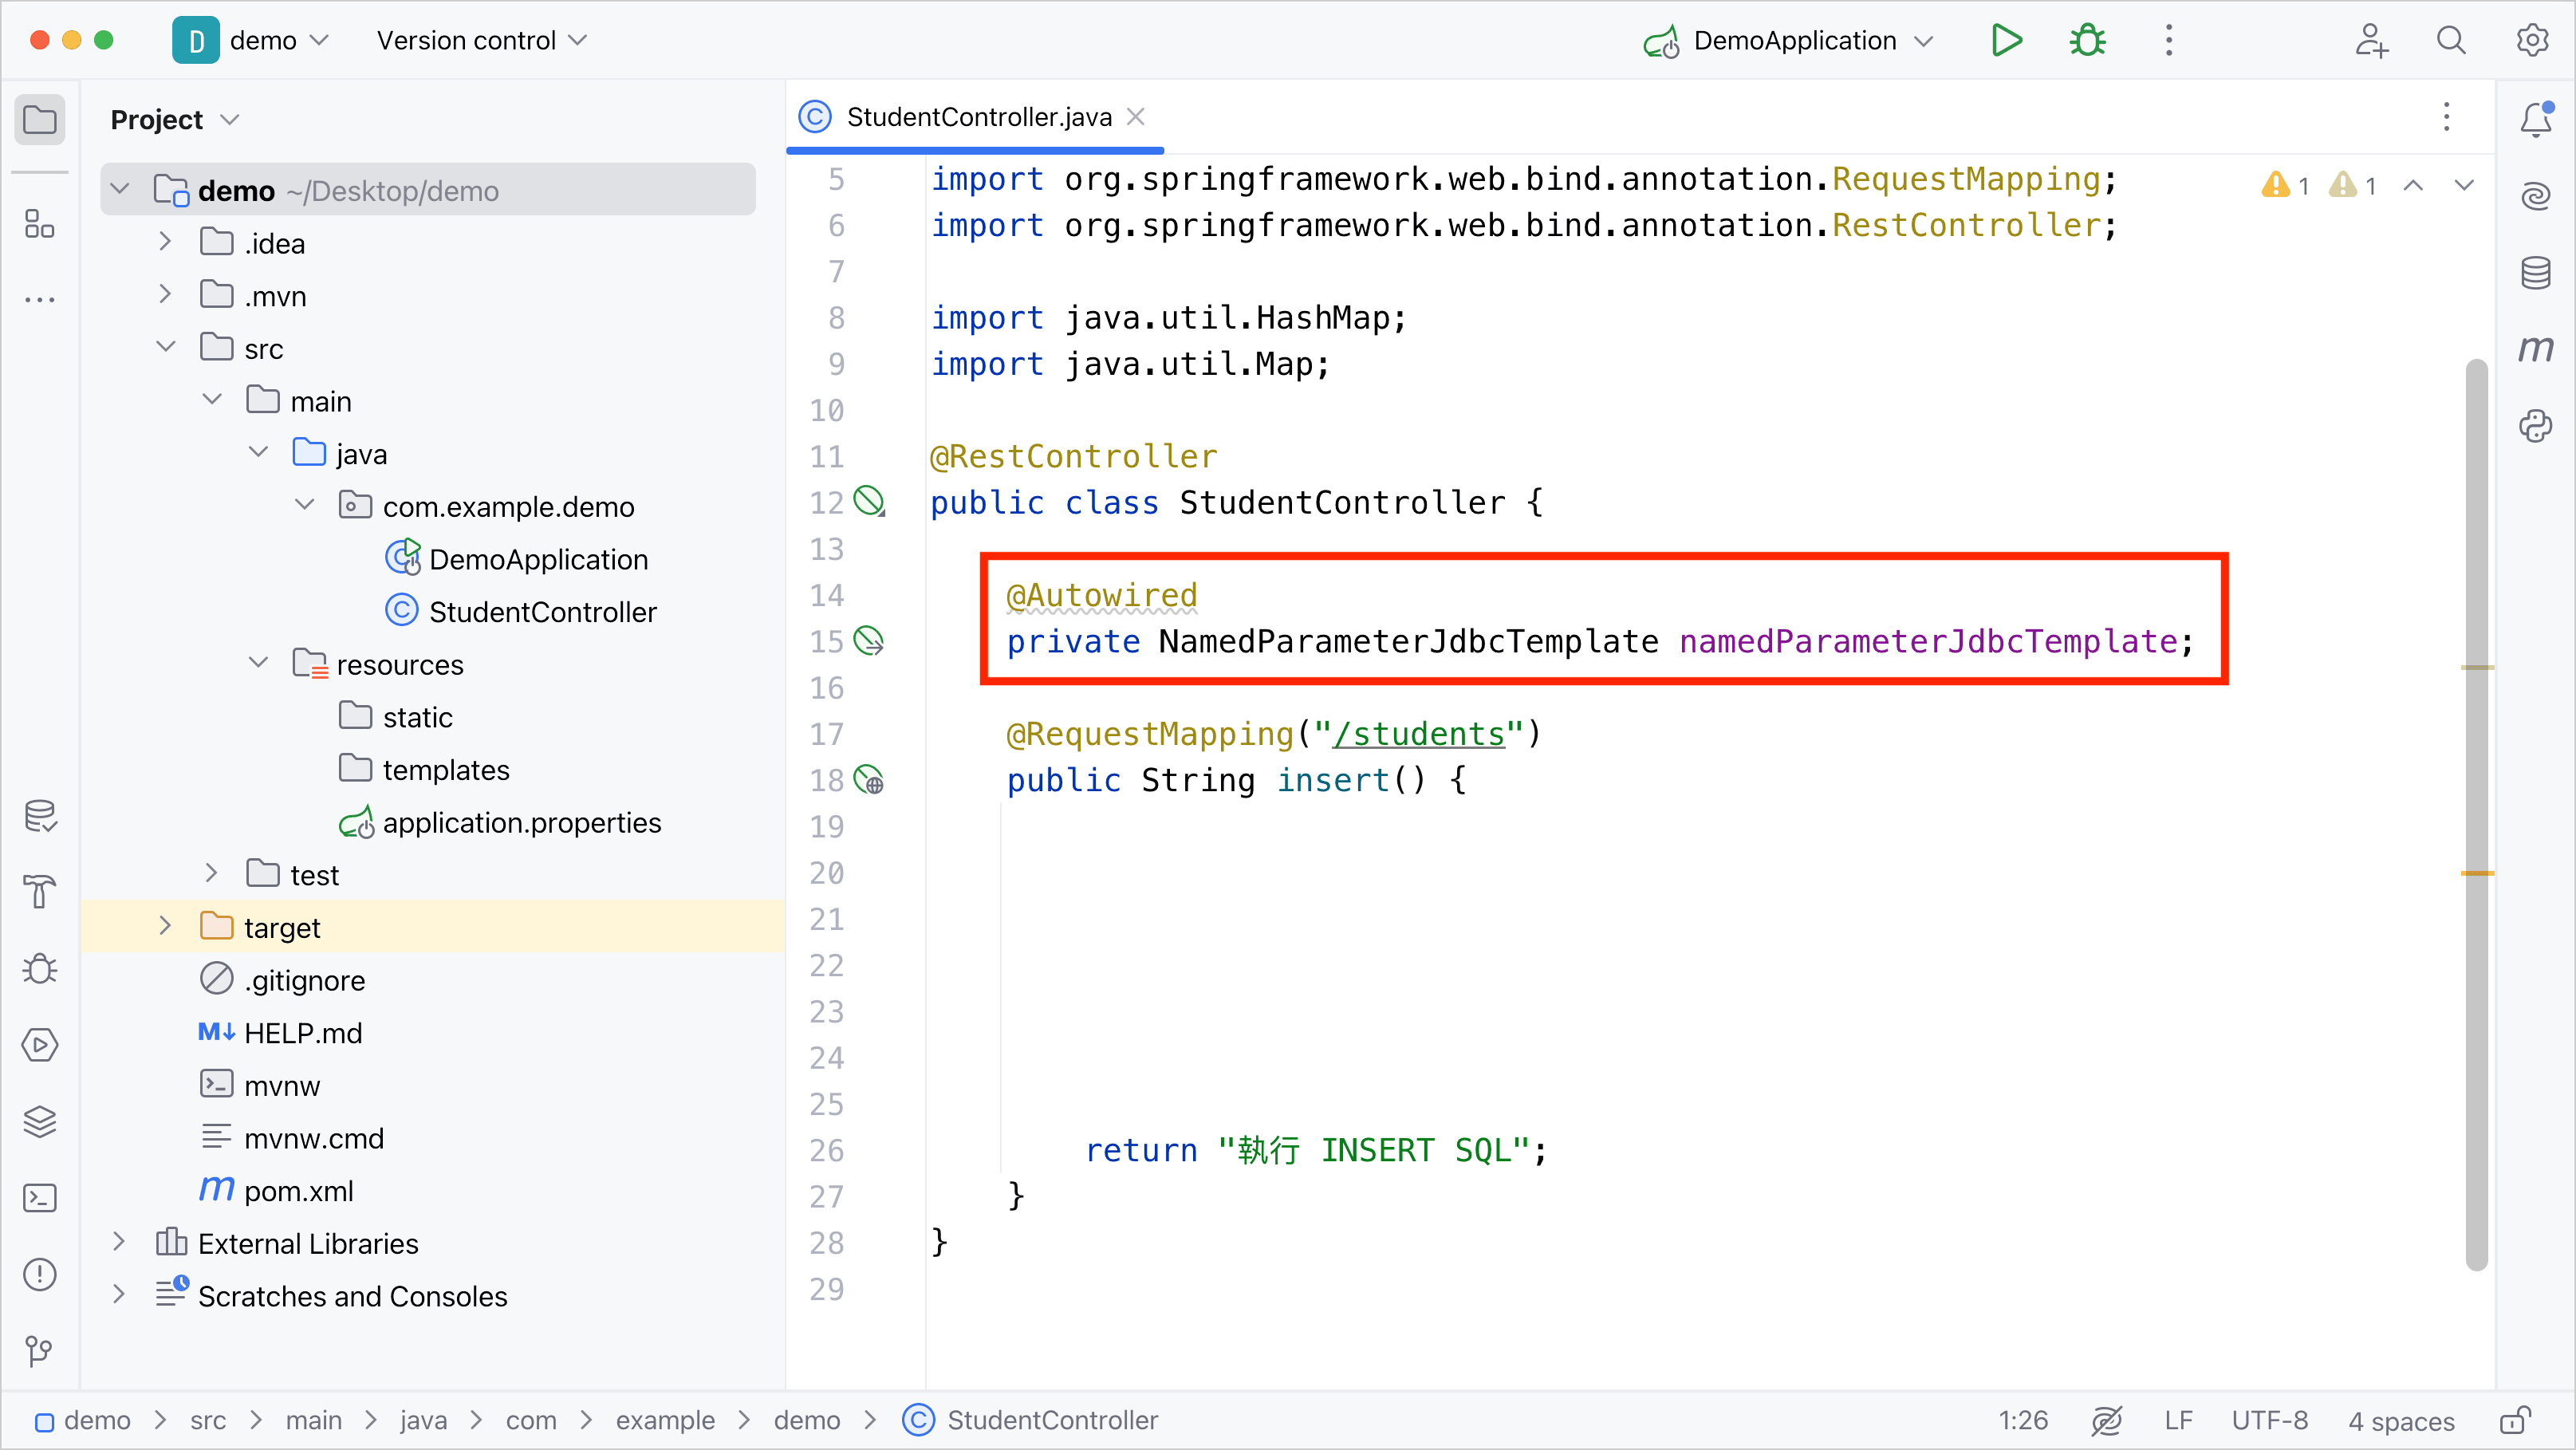Expand the .mvn folder
Screen dimensions: 2576x1450
point(166,294)
